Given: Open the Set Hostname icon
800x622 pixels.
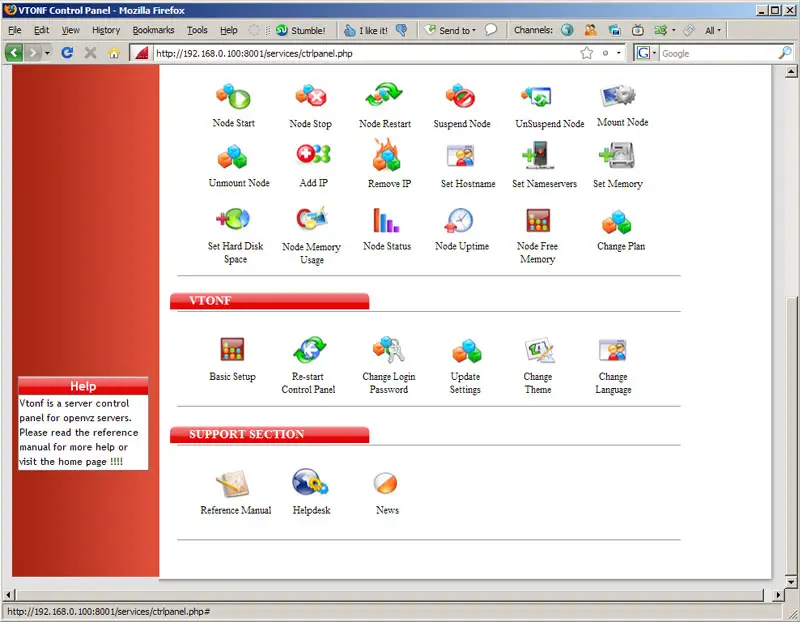Looking at the screenshot, I should pos(461,156).
